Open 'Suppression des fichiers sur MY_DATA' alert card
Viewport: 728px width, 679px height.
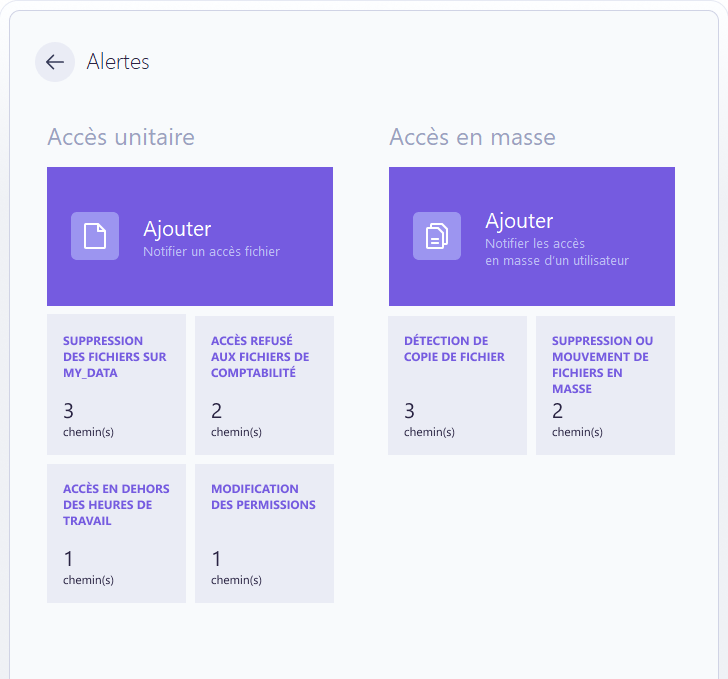coord(117,385)
